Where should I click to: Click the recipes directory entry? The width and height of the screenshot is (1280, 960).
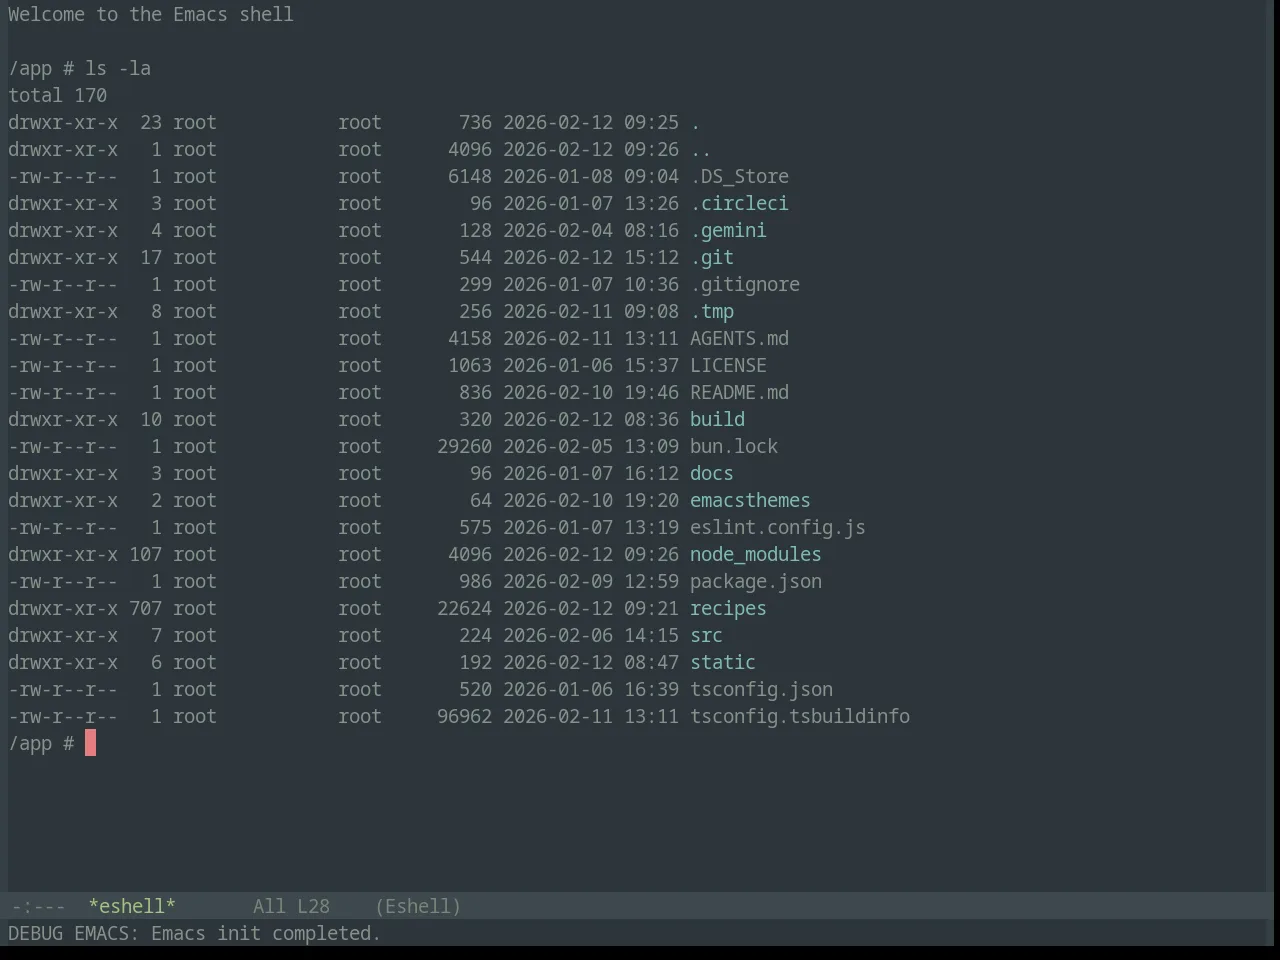tap(728, 608)
